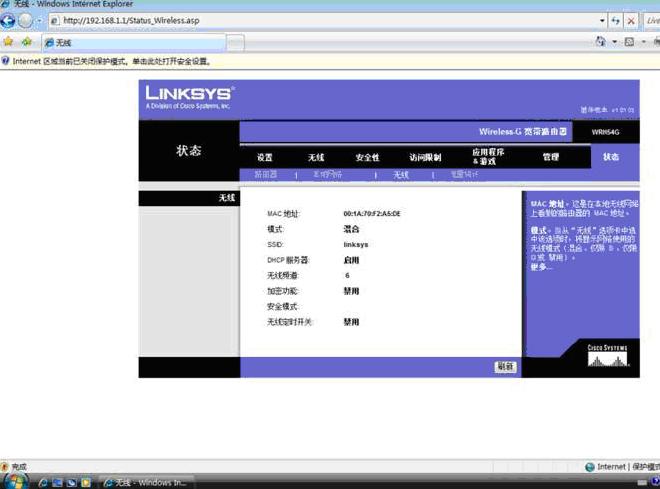Select the 状态 status menu

coord(611,157)
